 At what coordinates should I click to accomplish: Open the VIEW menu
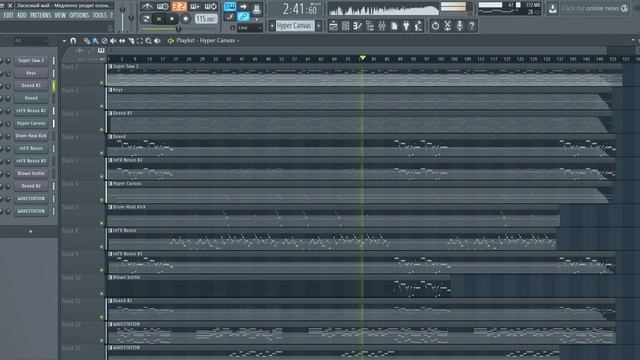coord(60,15)
